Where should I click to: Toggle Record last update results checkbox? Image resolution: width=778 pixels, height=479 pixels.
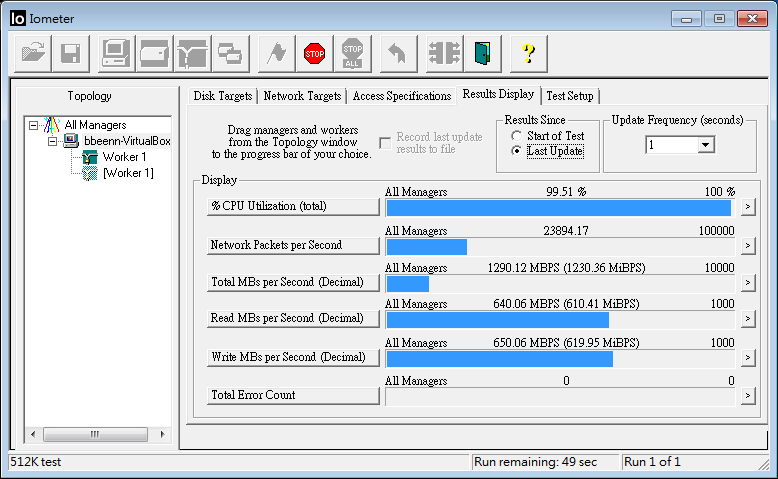click(x=385, y=143)
